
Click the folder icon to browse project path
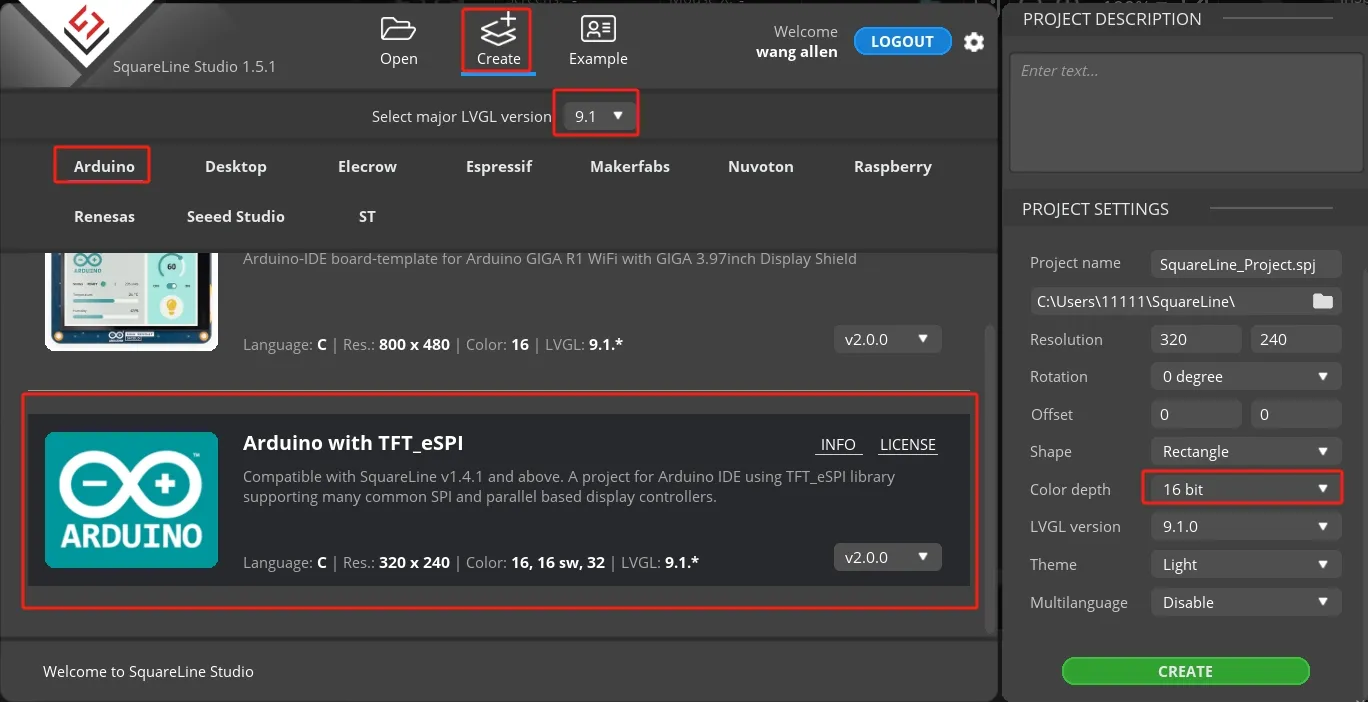click(1322, 301)
